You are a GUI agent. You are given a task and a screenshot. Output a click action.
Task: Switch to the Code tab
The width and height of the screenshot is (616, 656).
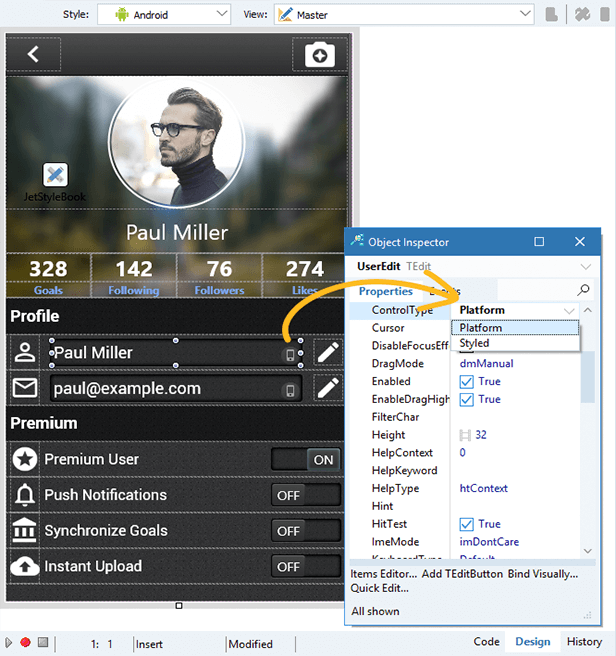click(x=486, y=642)
